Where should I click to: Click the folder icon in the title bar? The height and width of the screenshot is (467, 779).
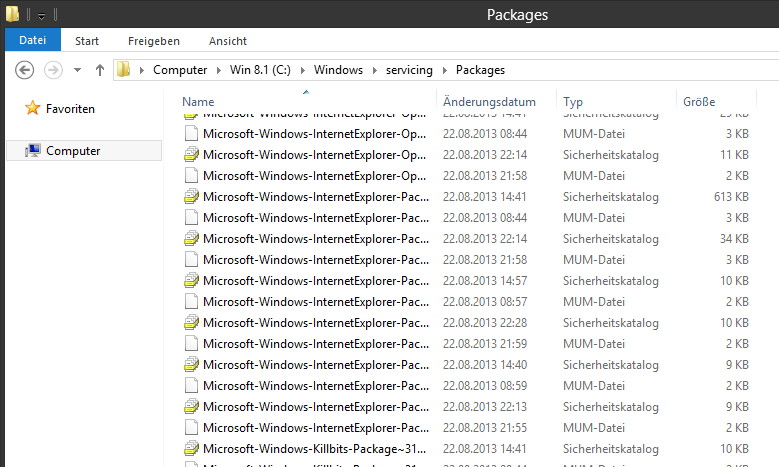point(12,13)
